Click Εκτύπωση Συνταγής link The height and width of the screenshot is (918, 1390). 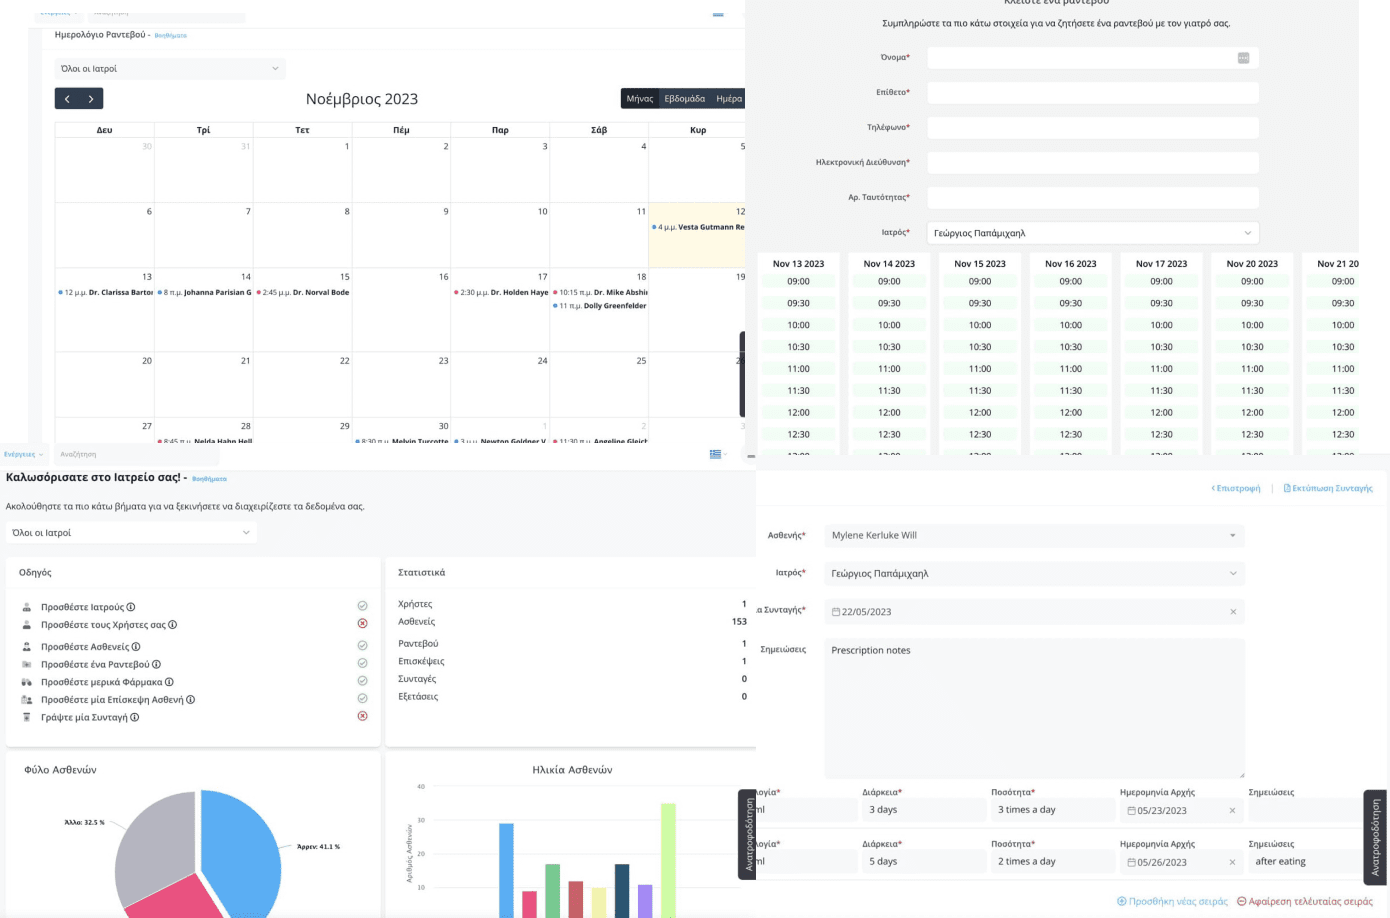(x=1328, y=489)
